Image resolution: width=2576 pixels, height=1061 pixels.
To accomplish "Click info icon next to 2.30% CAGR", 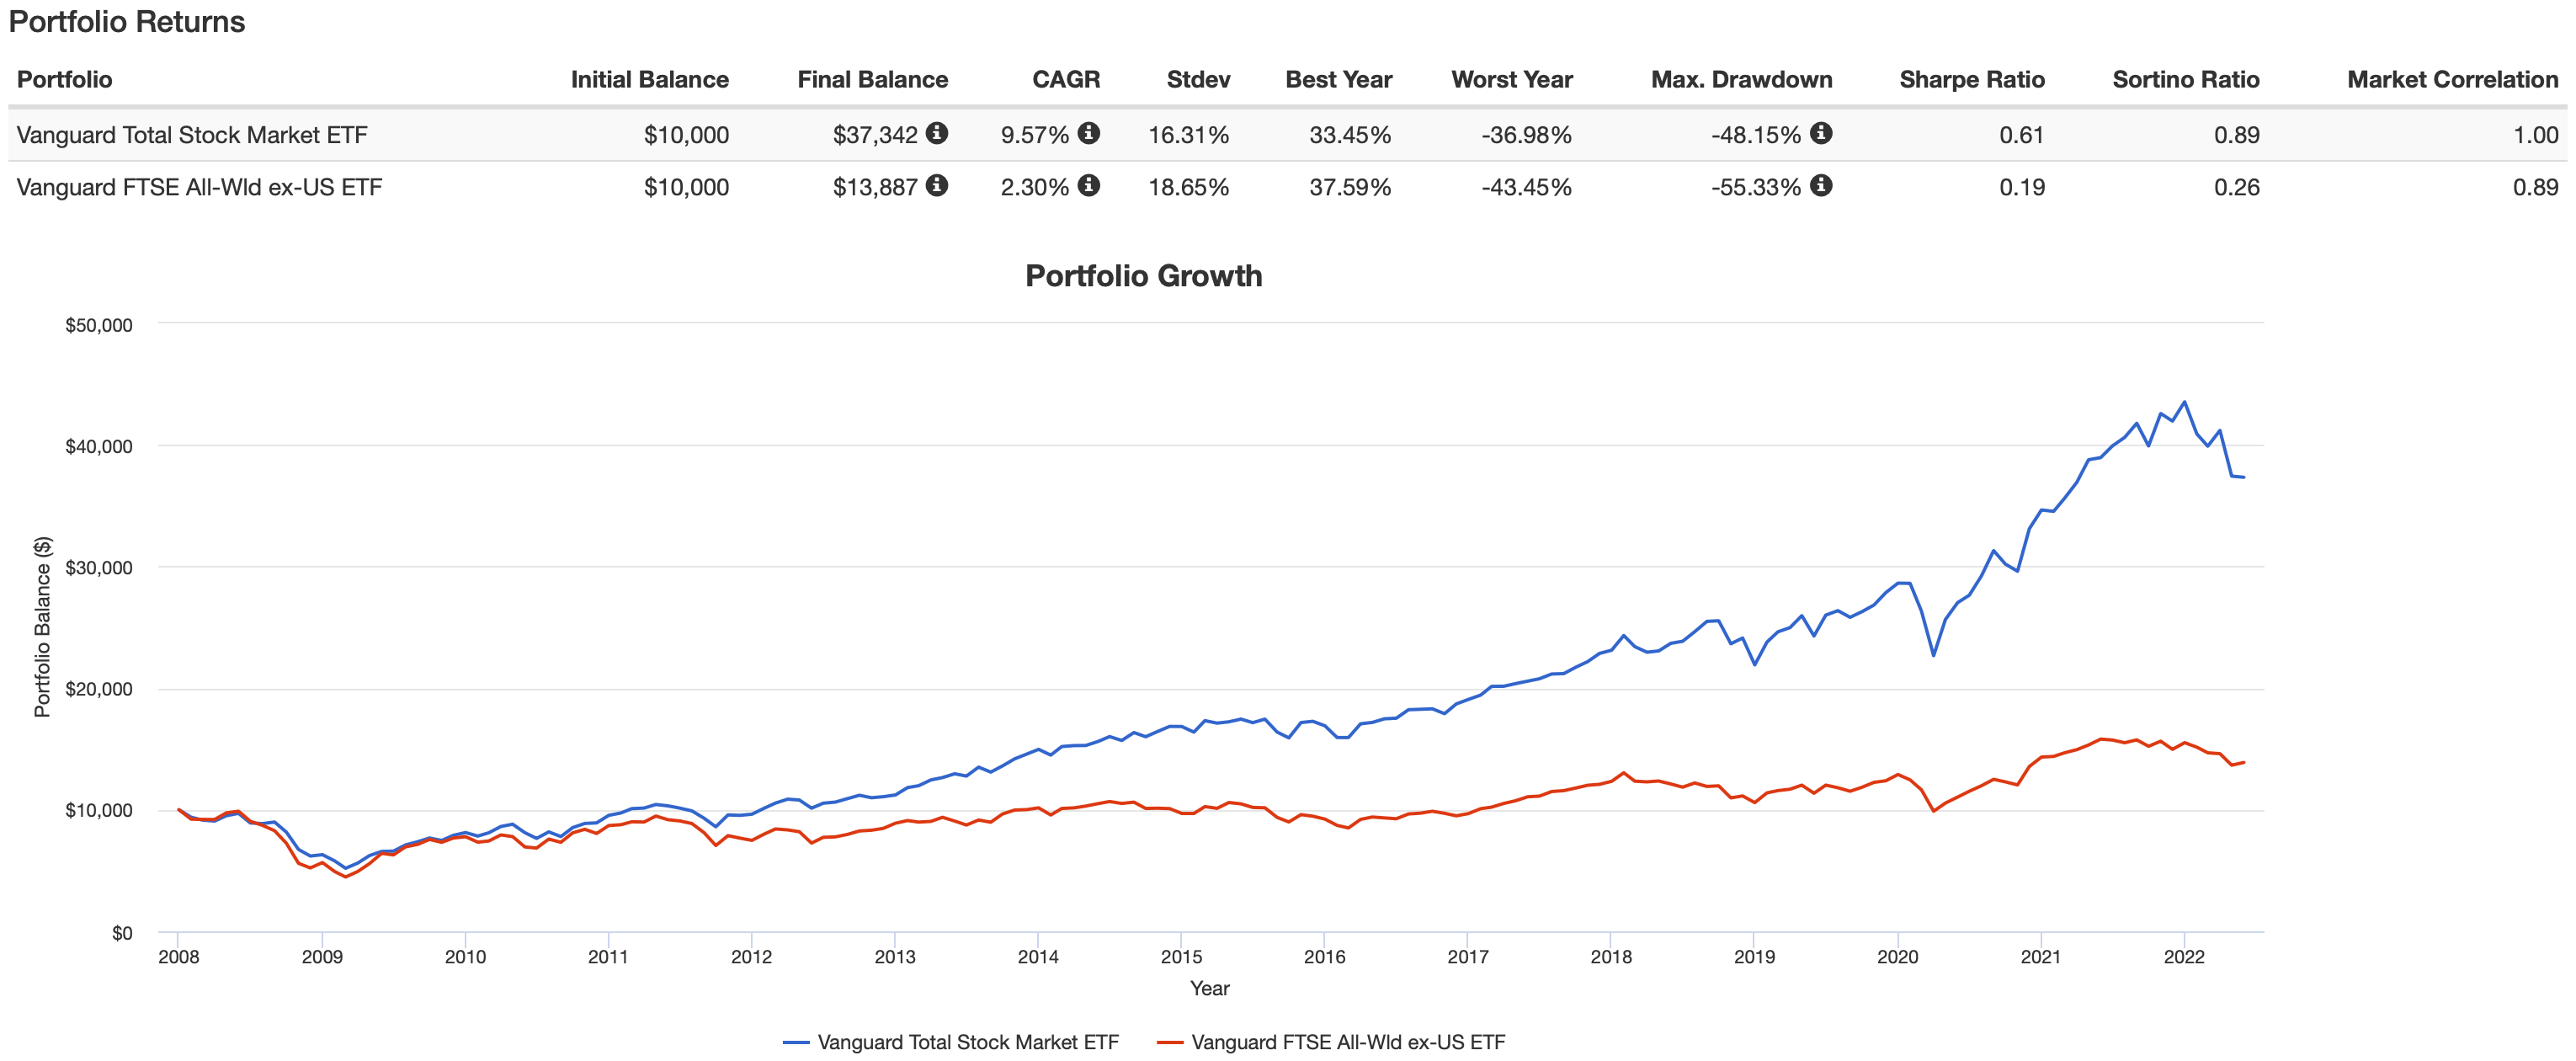I will (1089, 185).
